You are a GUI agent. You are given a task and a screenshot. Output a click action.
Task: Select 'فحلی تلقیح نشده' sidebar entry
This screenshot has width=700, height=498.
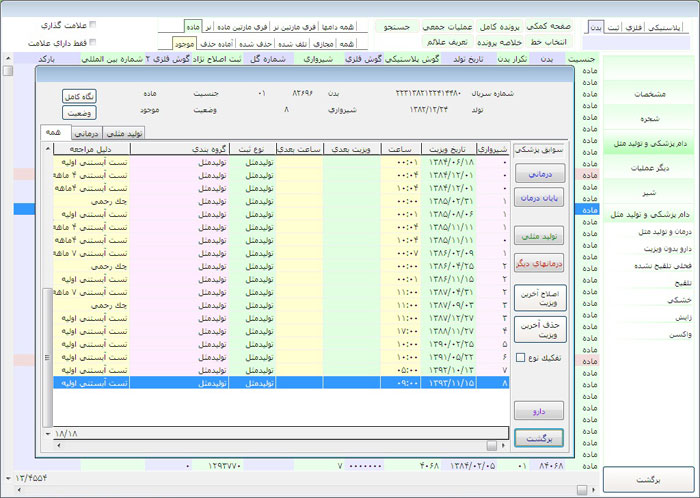click(x=662, y=266)
